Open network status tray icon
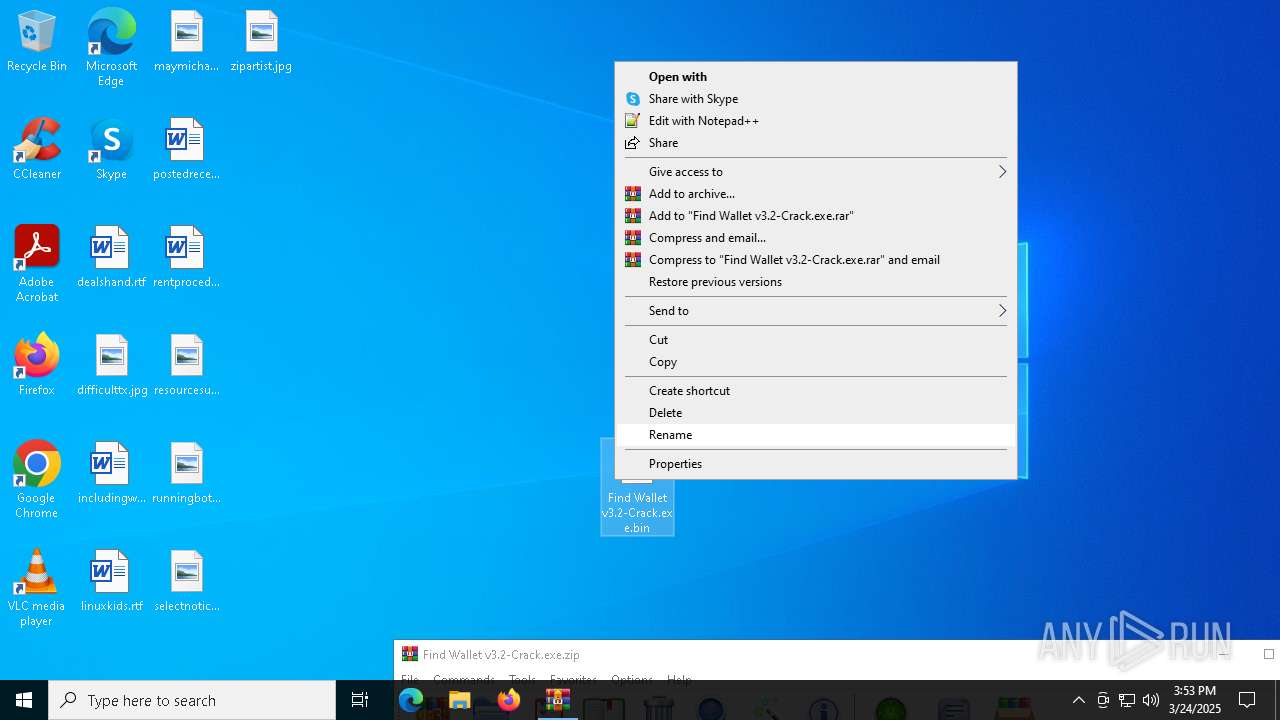This screenshot has width=1280, height=720. [1126, 700]
